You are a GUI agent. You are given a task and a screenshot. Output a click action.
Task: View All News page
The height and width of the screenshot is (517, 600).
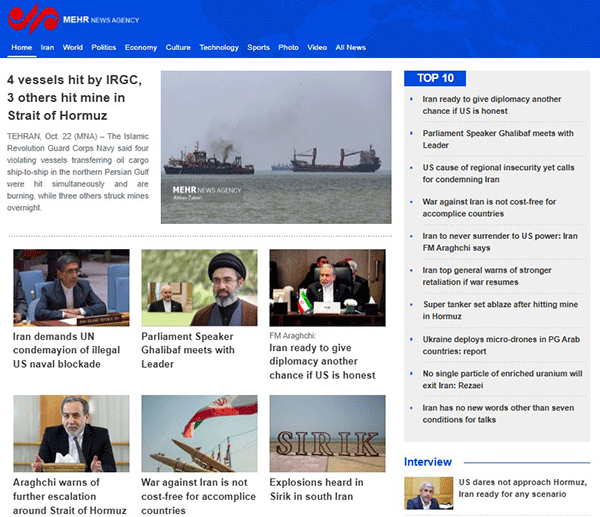pos(351,47)
